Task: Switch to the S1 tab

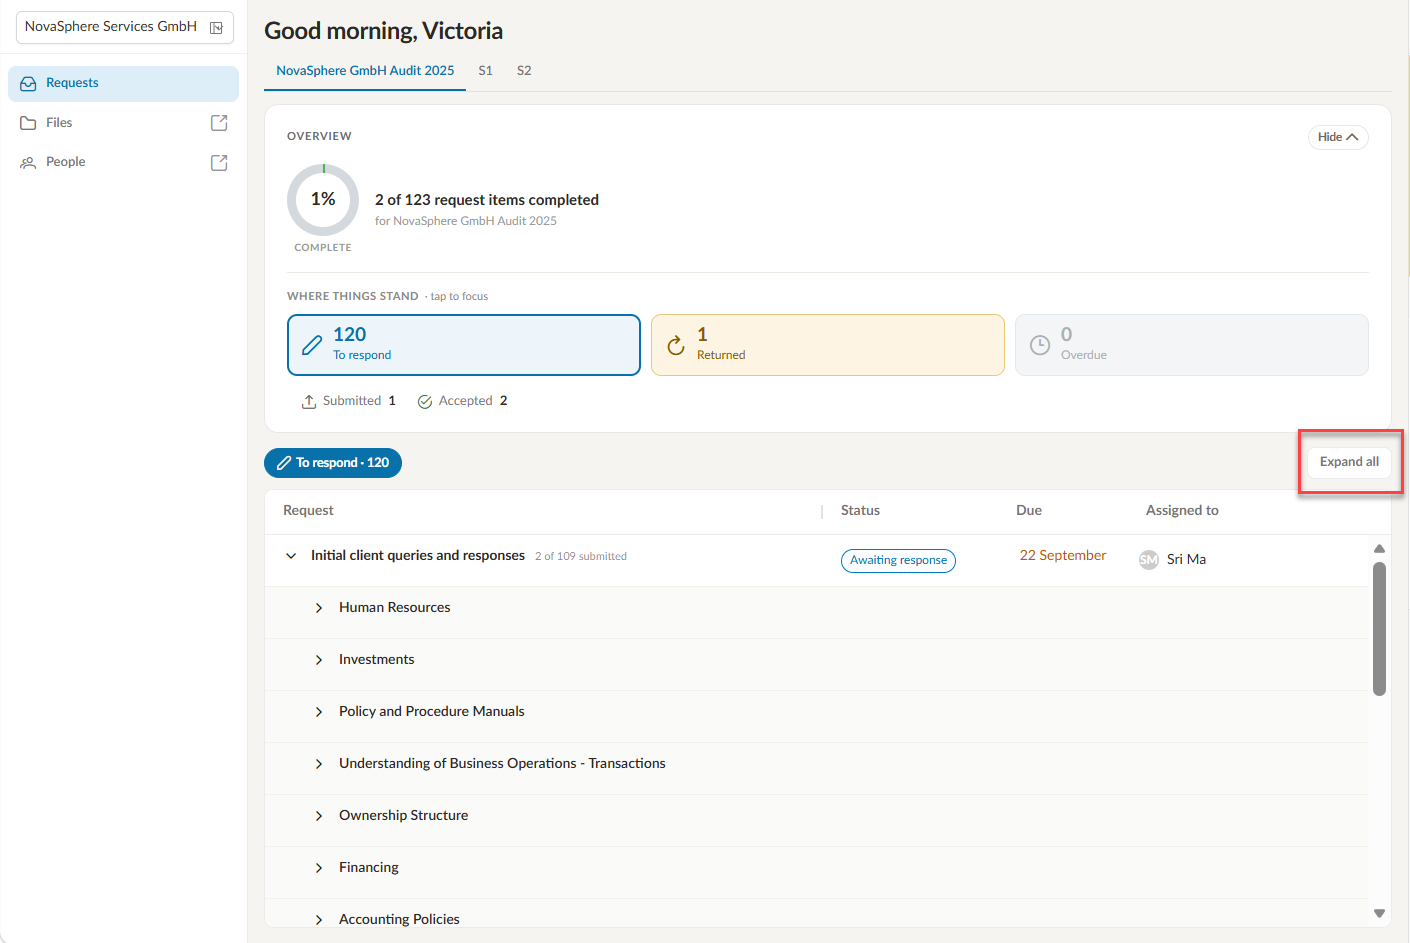Action: tap(486, 71)
